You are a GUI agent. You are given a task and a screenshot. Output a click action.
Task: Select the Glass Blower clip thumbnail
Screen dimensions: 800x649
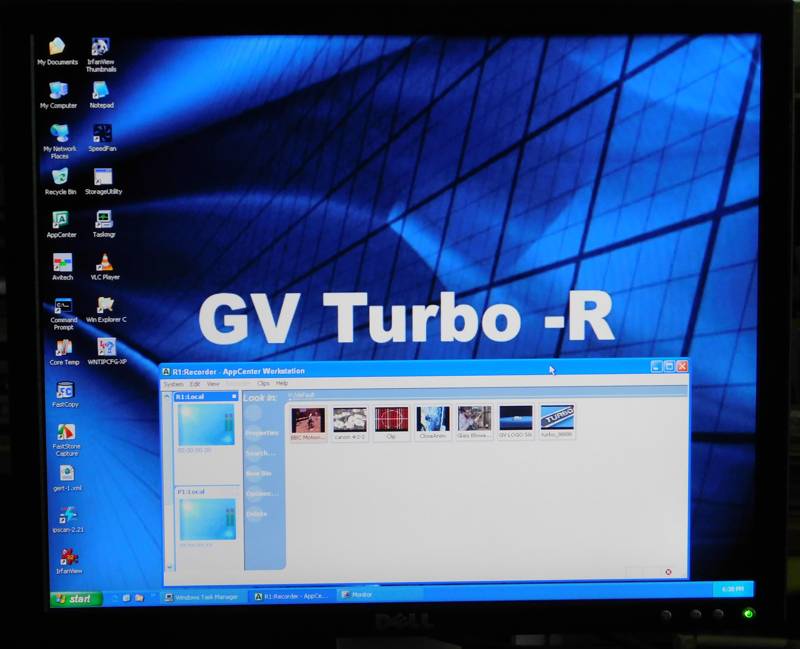coord(474,422)
